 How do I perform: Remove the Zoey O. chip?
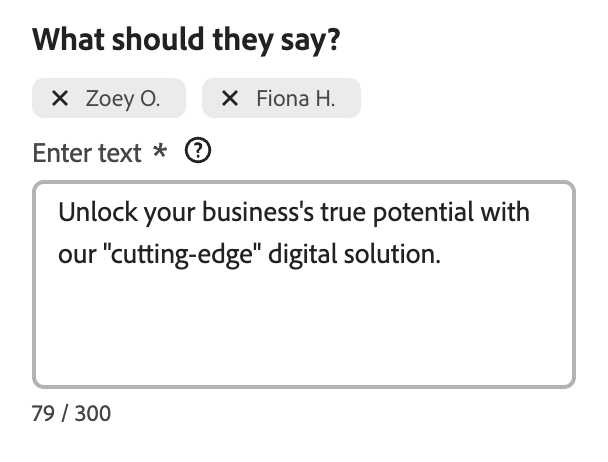pyautogui.click(x=59, y=99)
